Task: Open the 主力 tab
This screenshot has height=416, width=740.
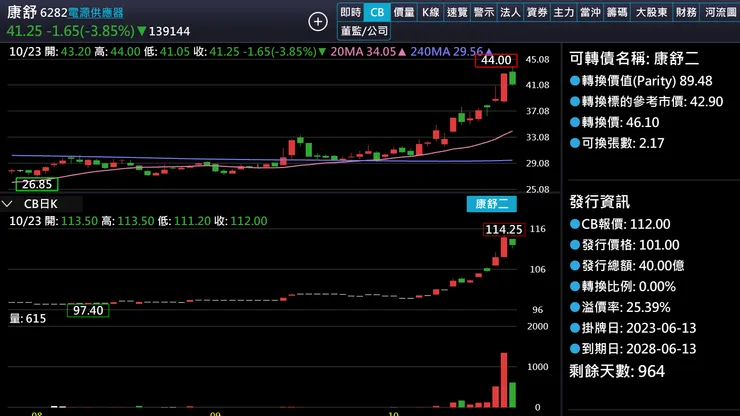Action: pyautogui.click(x=563, y=12)
